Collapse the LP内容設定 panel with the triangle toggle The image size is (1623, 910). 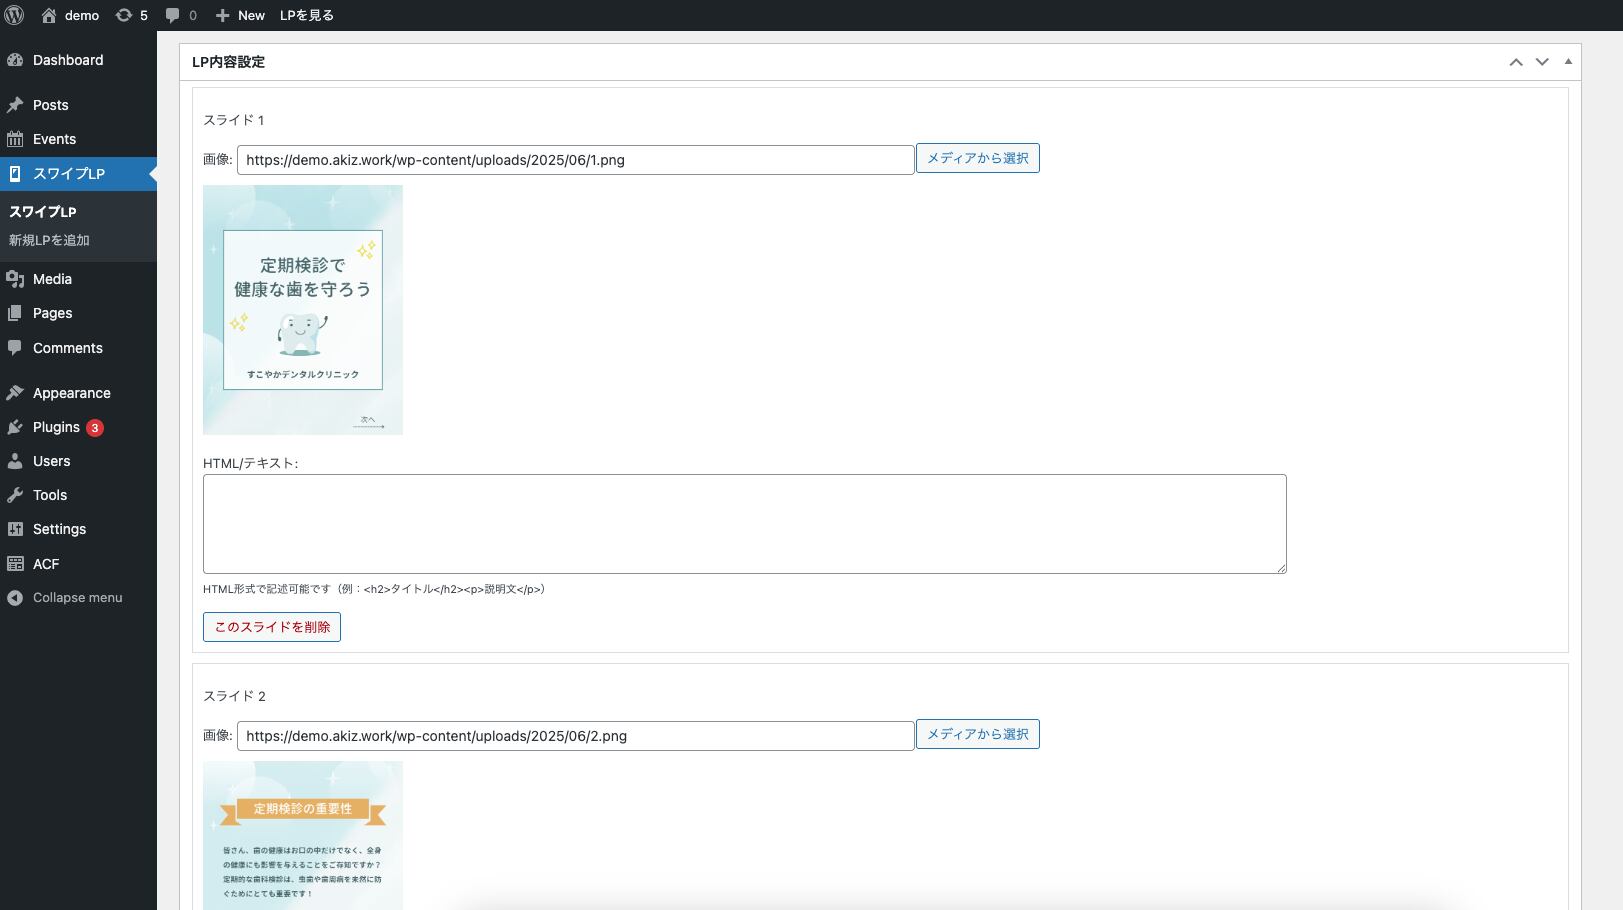(1568, 62)
